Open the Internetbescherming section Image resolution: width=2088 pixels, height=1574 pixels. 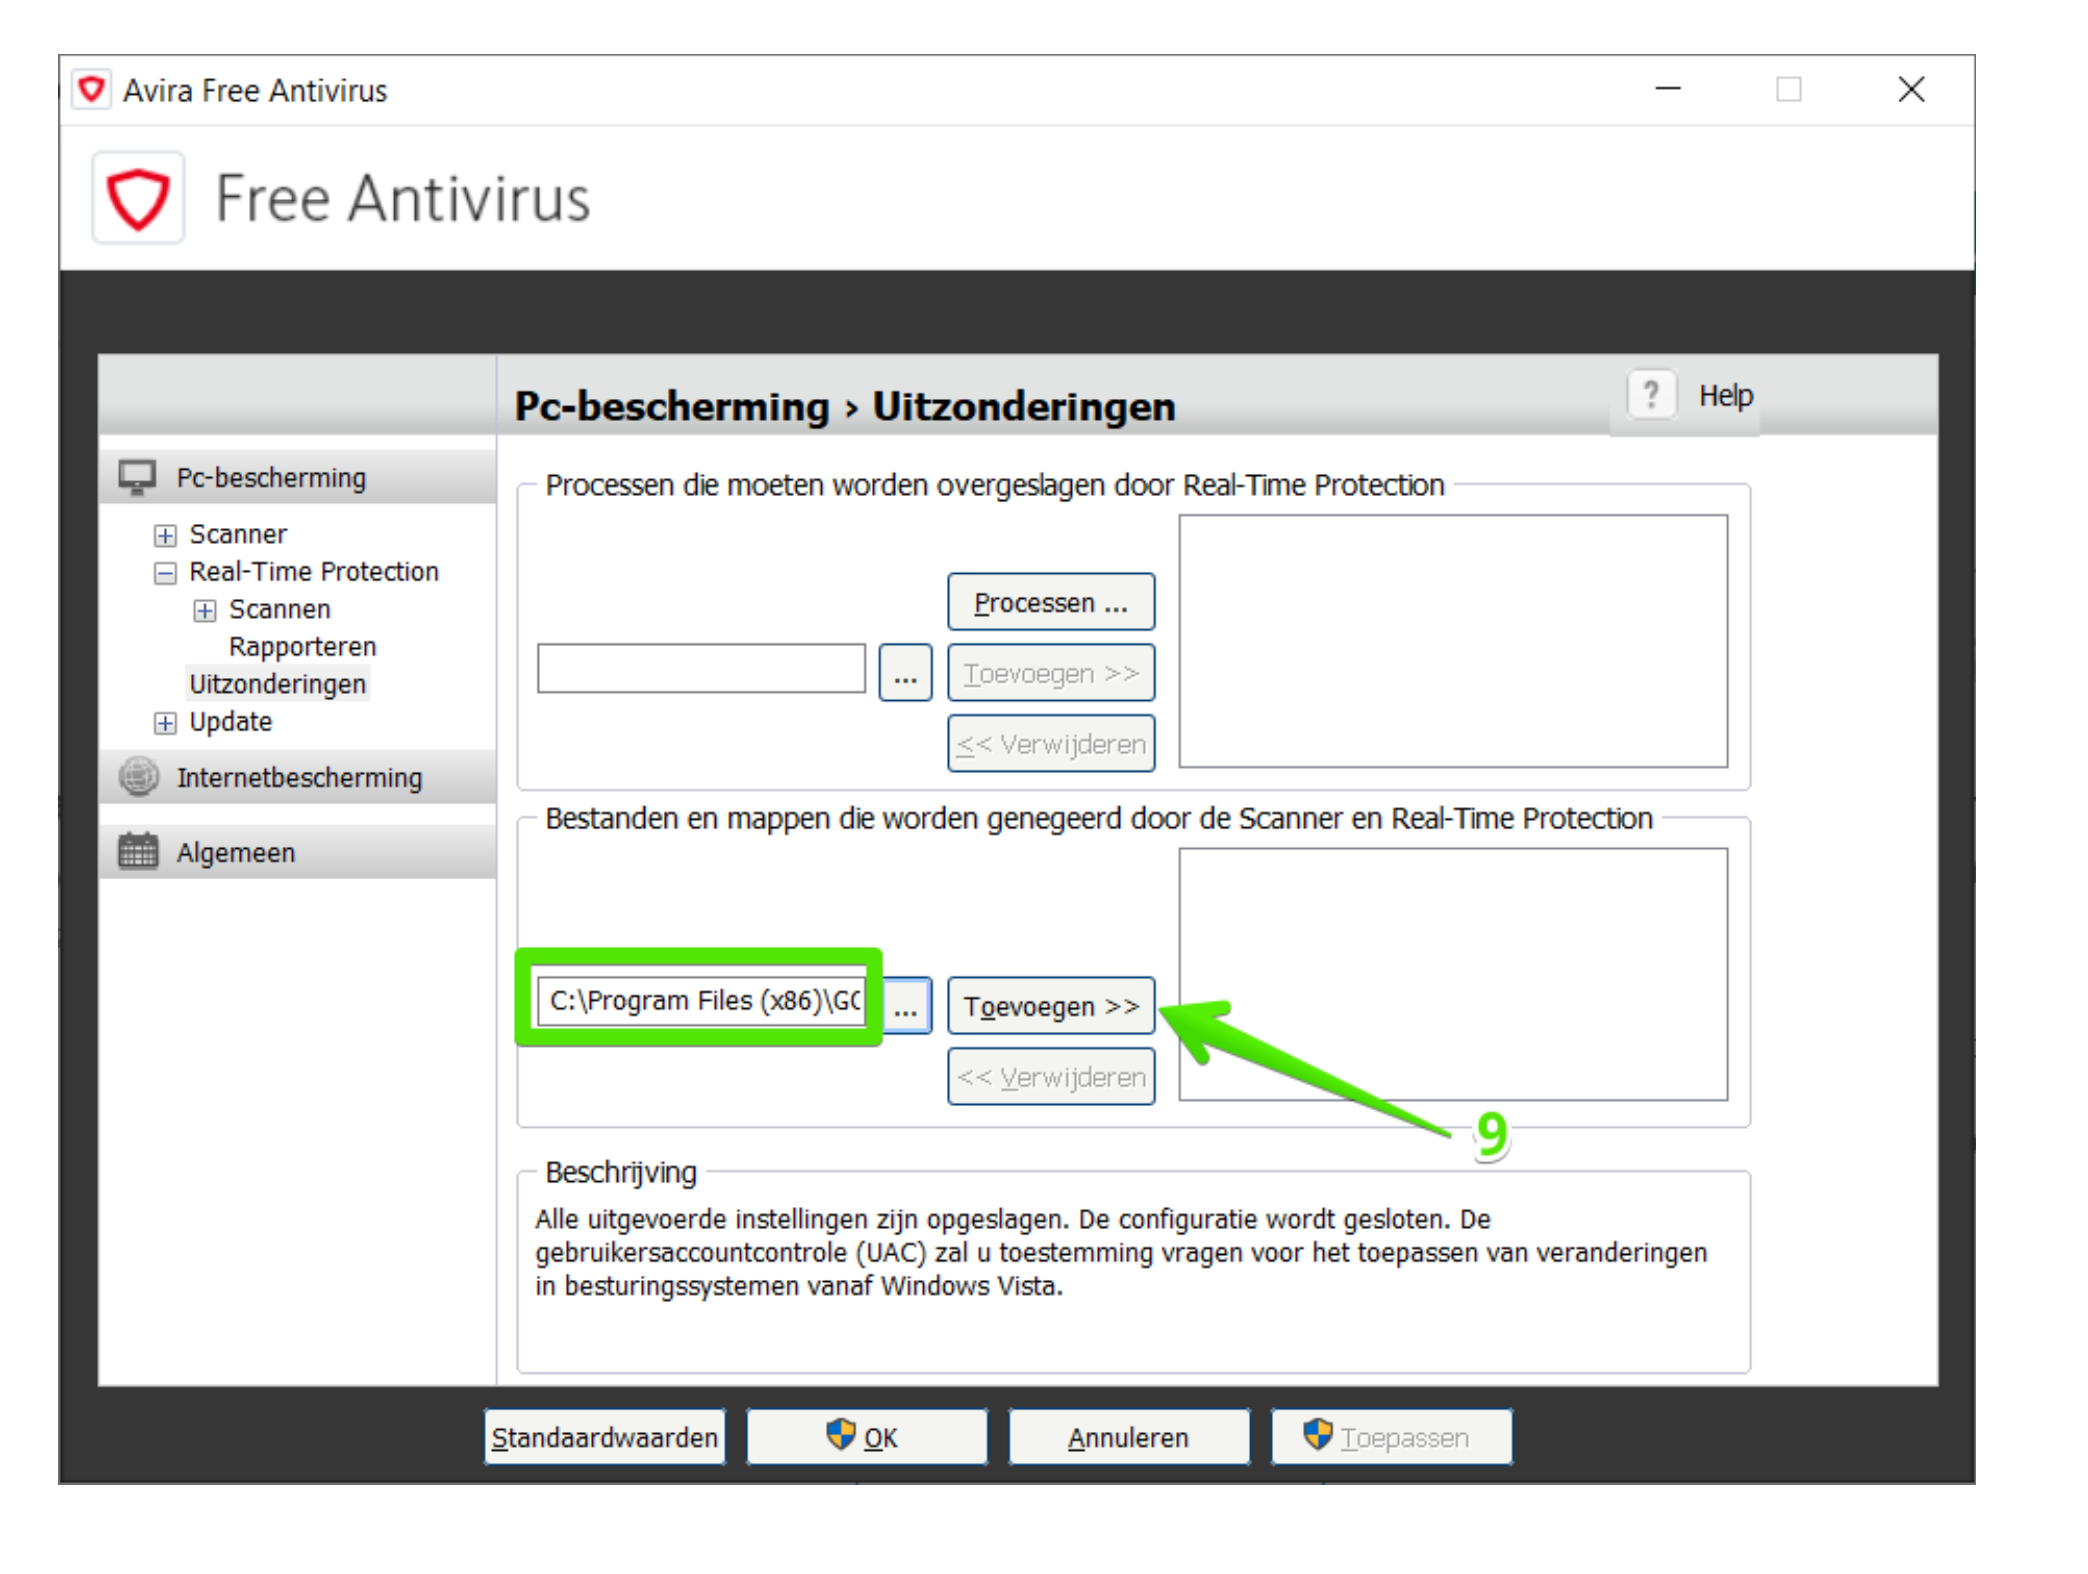point(299,777)
